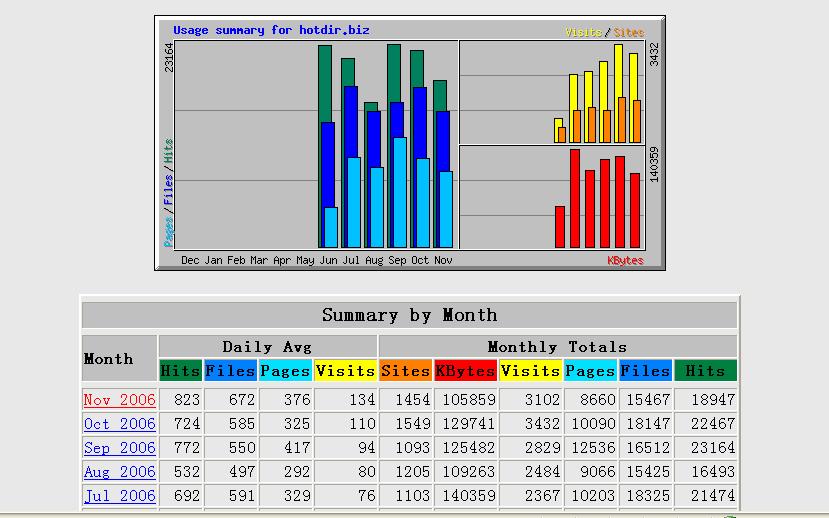Image resolution: width=829 pixels, height=518 pixels.
Task: Select the Nov 2006 KBytes value 105859
Action: pos(469,400)
